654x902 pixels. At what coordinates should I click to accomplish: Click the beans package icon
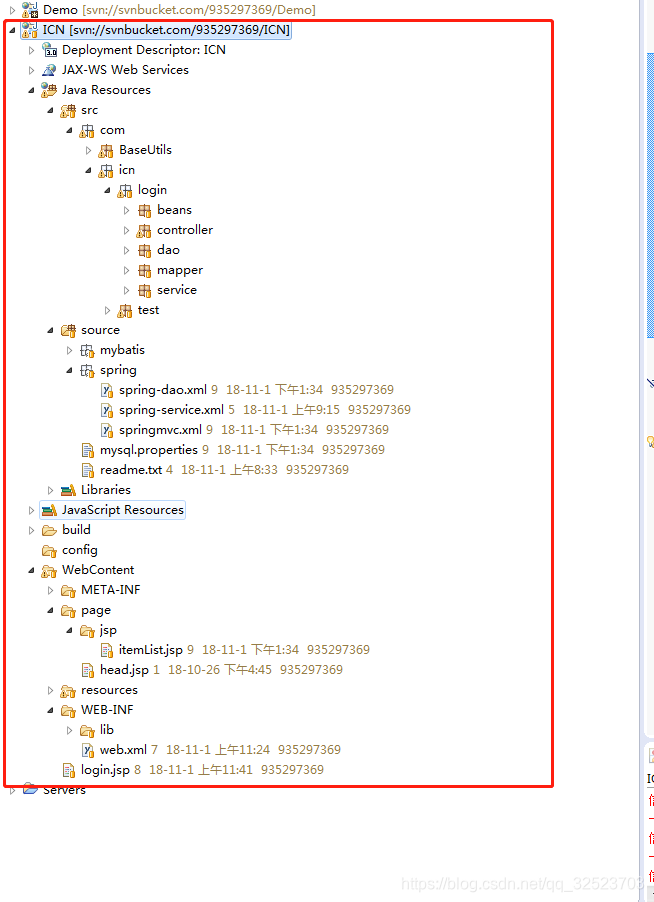coord(144,211)
